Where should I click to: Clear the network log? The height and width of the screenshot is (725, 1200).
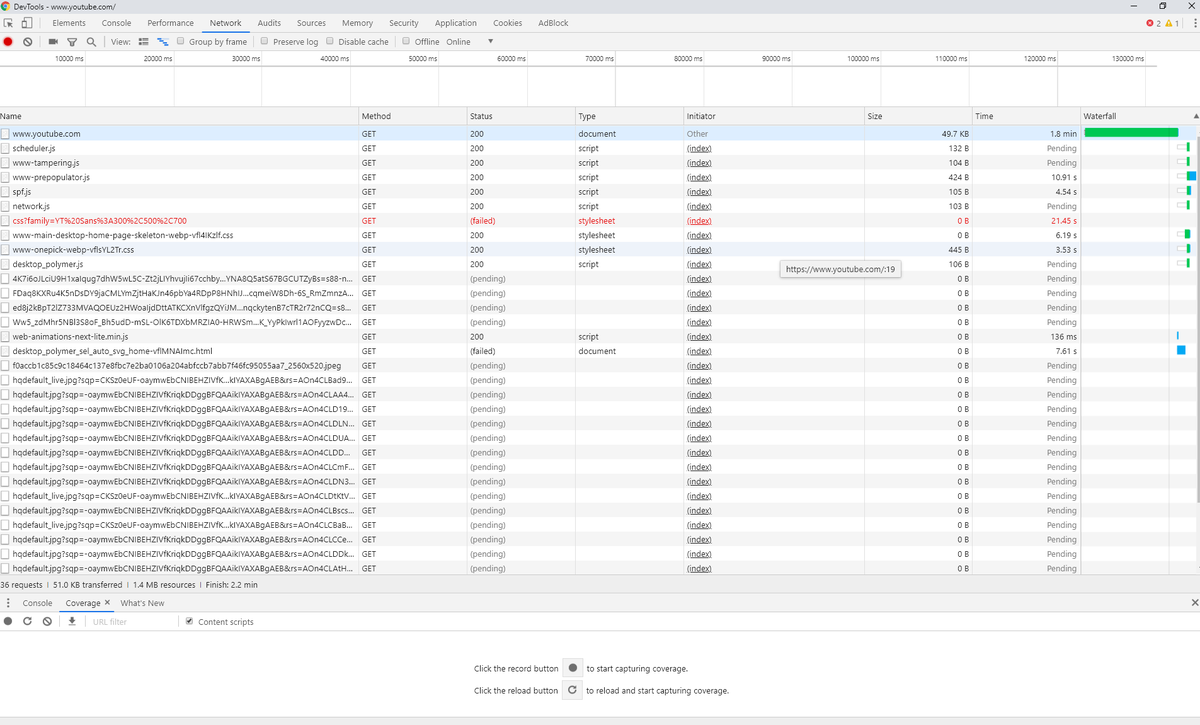pyautogui.click(x=28, y=42)
